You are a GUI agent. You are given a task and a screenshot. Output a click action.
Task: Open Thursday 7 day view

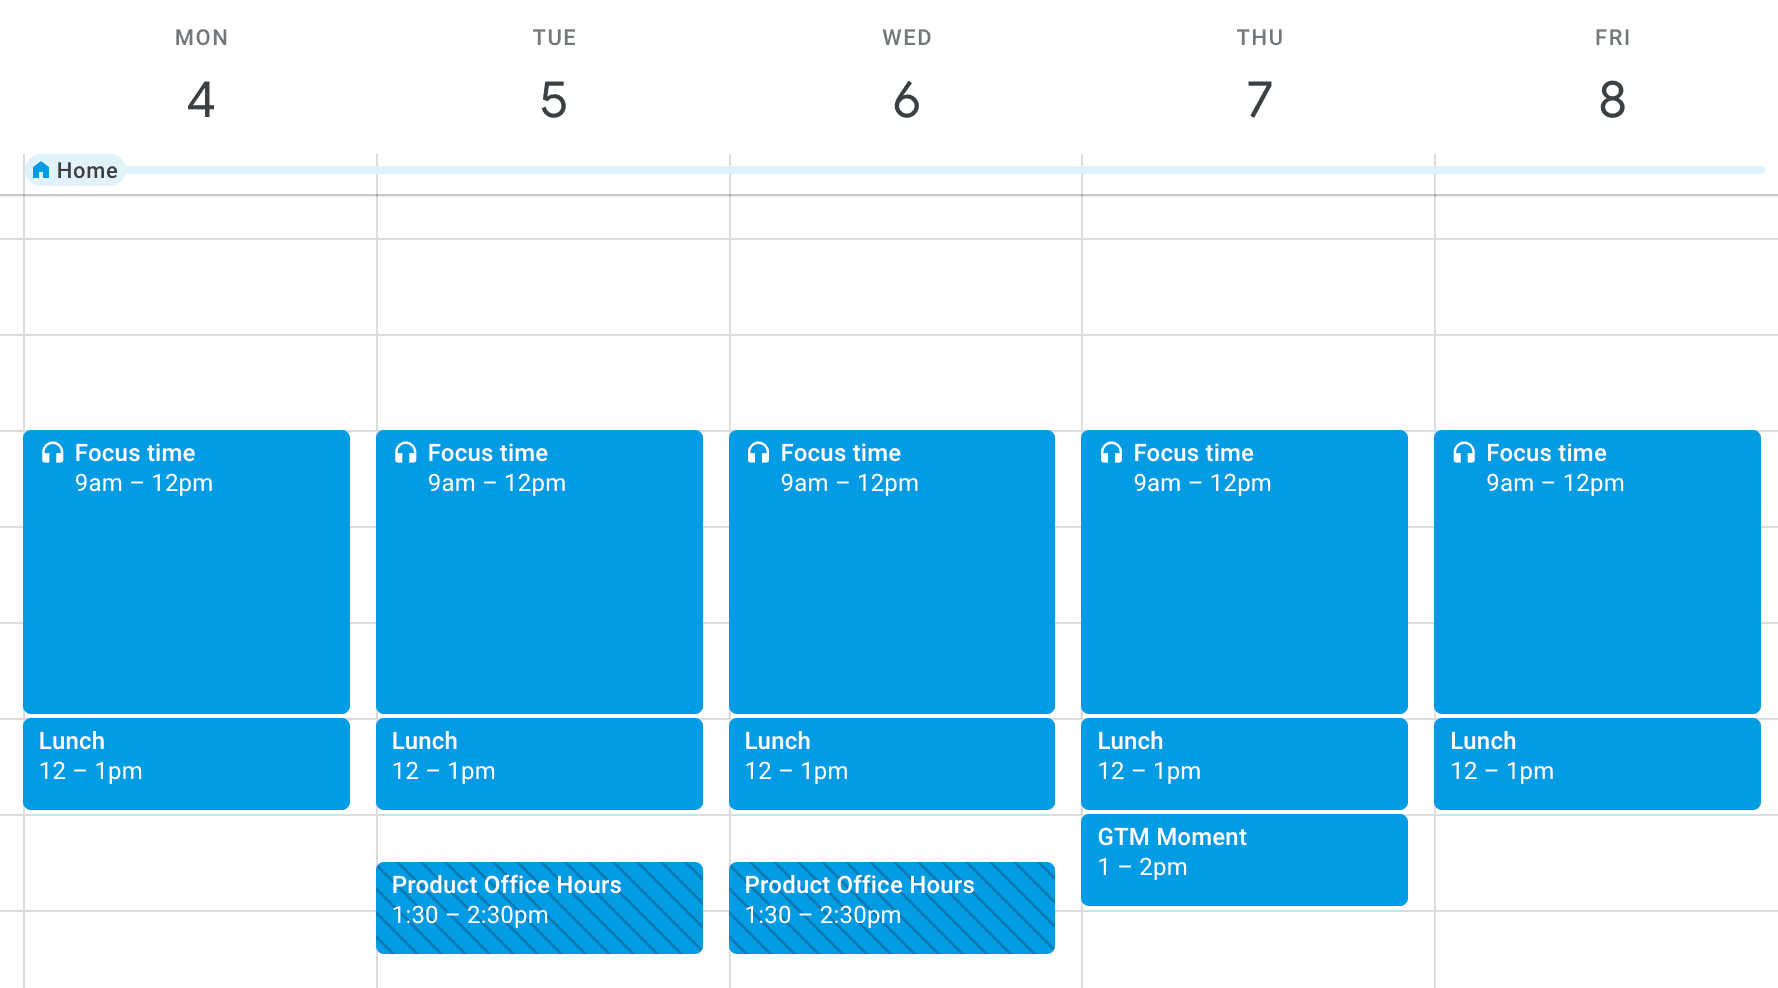(1259, 100)
